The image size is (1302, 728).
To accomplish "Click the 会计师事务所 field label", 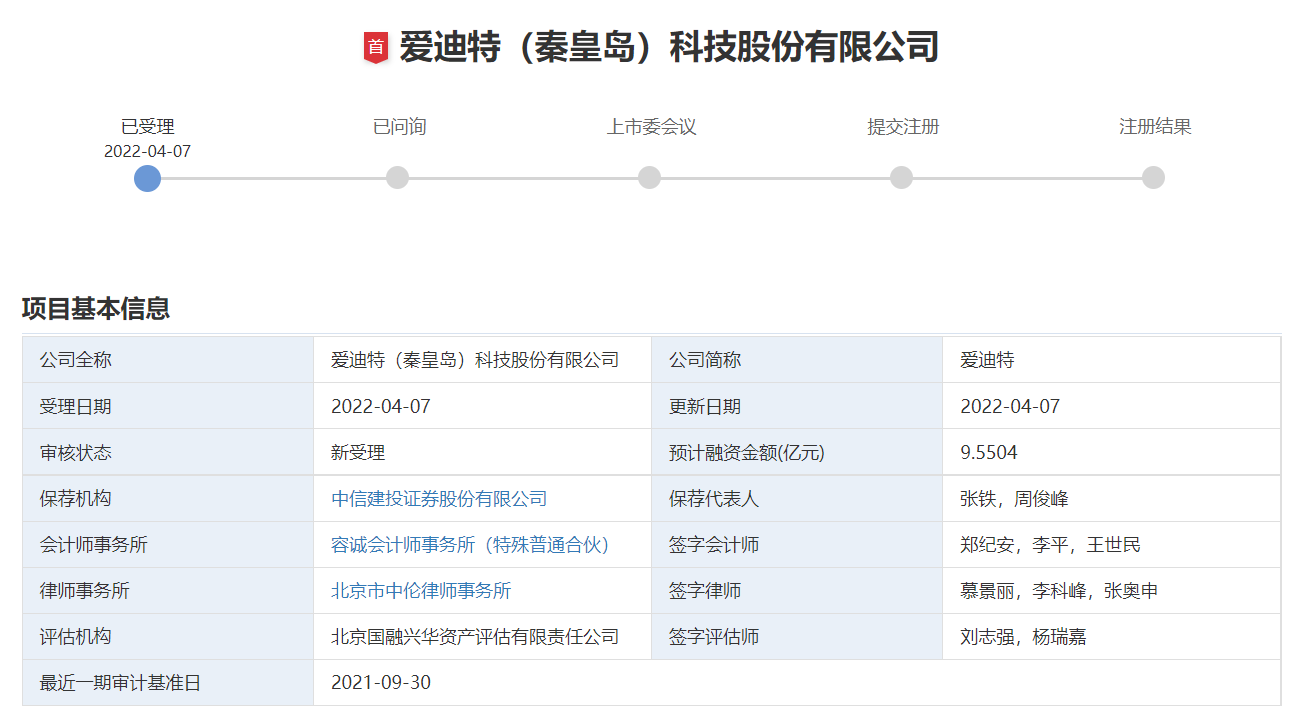I will coord(94,545).
